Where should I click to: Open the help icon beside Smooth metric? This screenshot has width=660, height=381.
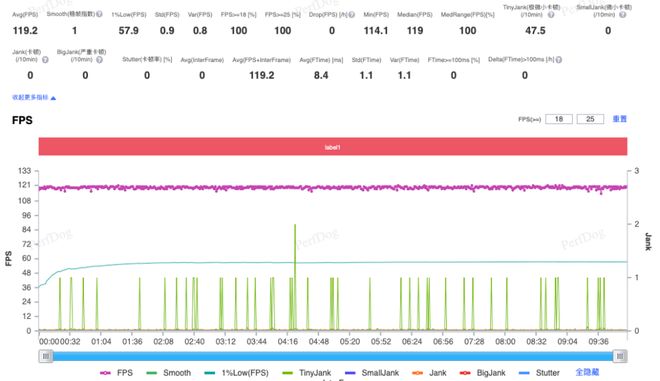(x=99, y=14)
